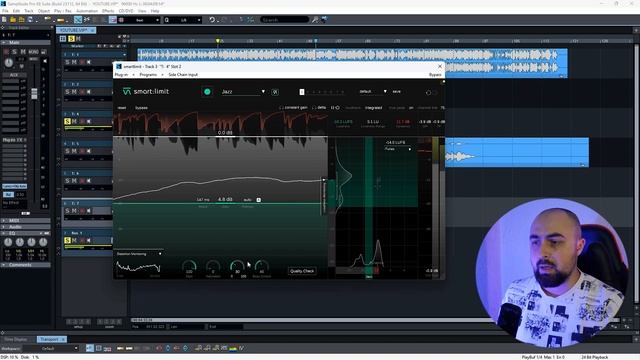Click the MONO button in Track Editor

coord(33,52)
